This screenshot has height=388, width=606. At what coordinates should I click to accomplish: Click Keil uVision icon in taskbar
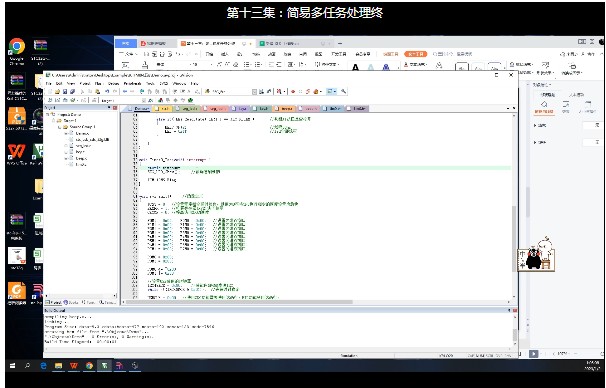coord(104,365)
